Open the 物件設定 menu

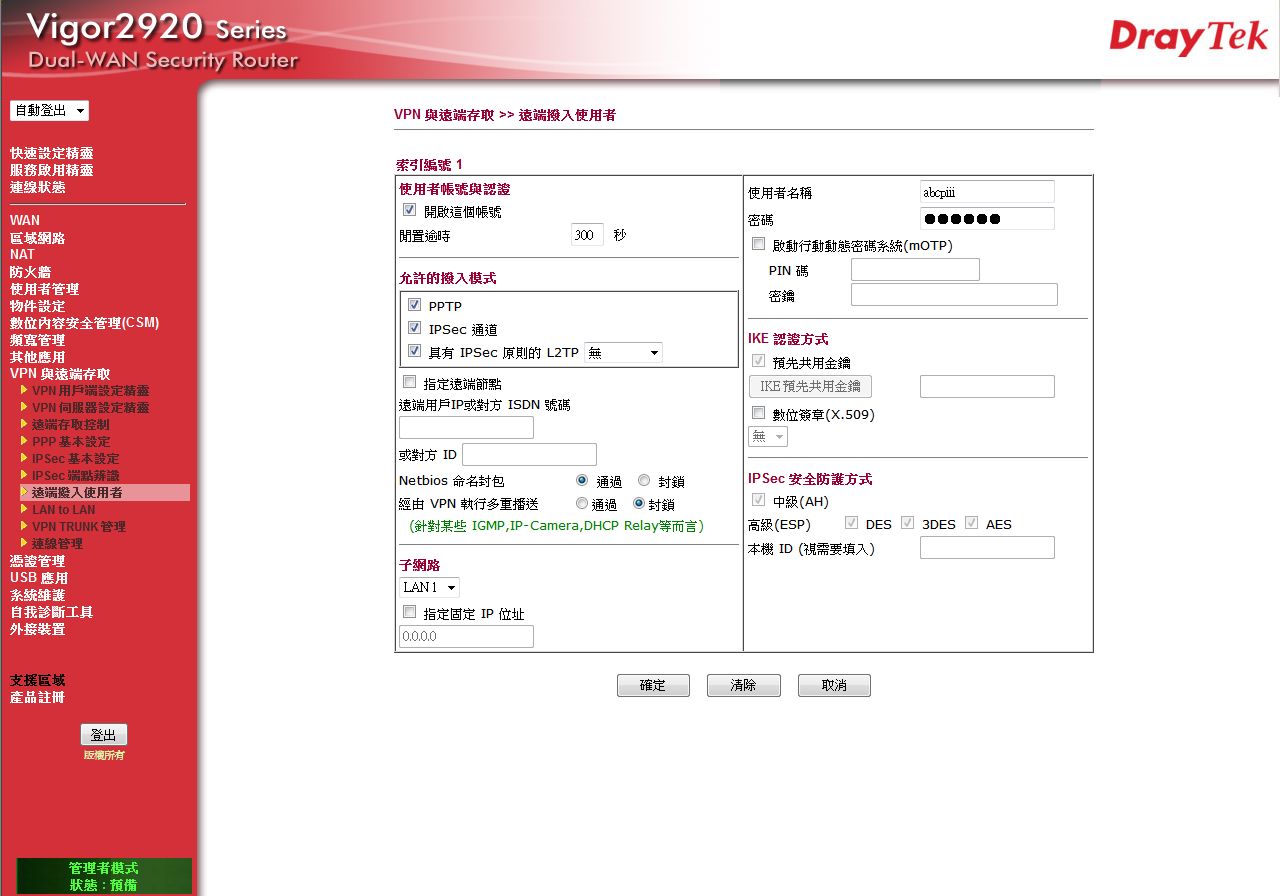point(38,306)
